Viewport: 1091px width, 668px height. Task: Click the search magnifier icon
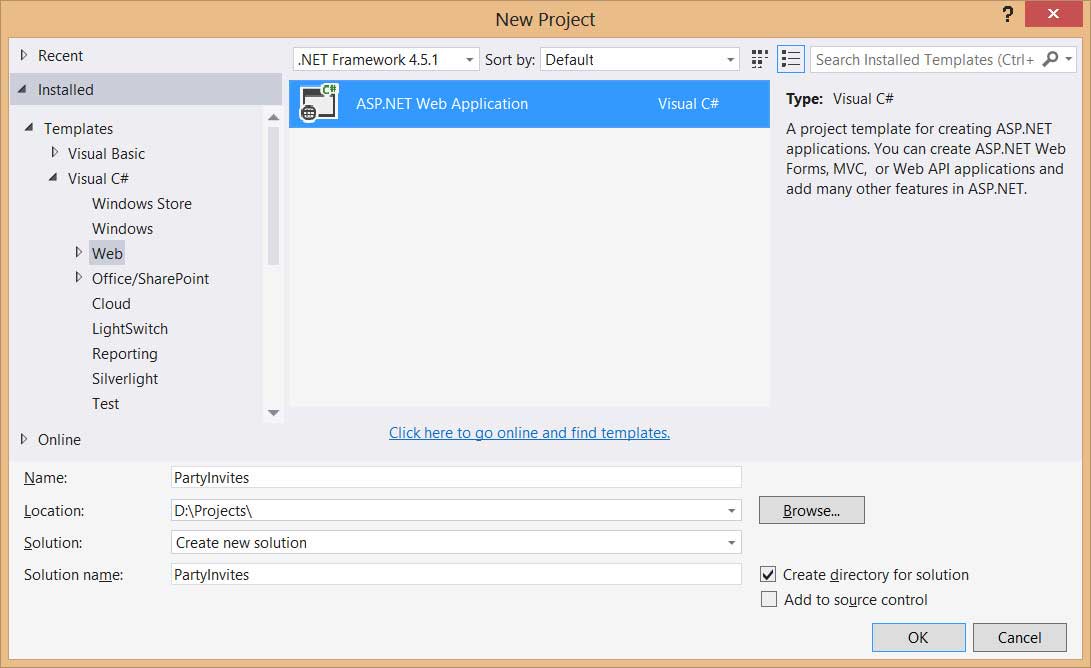[1050, 59]
